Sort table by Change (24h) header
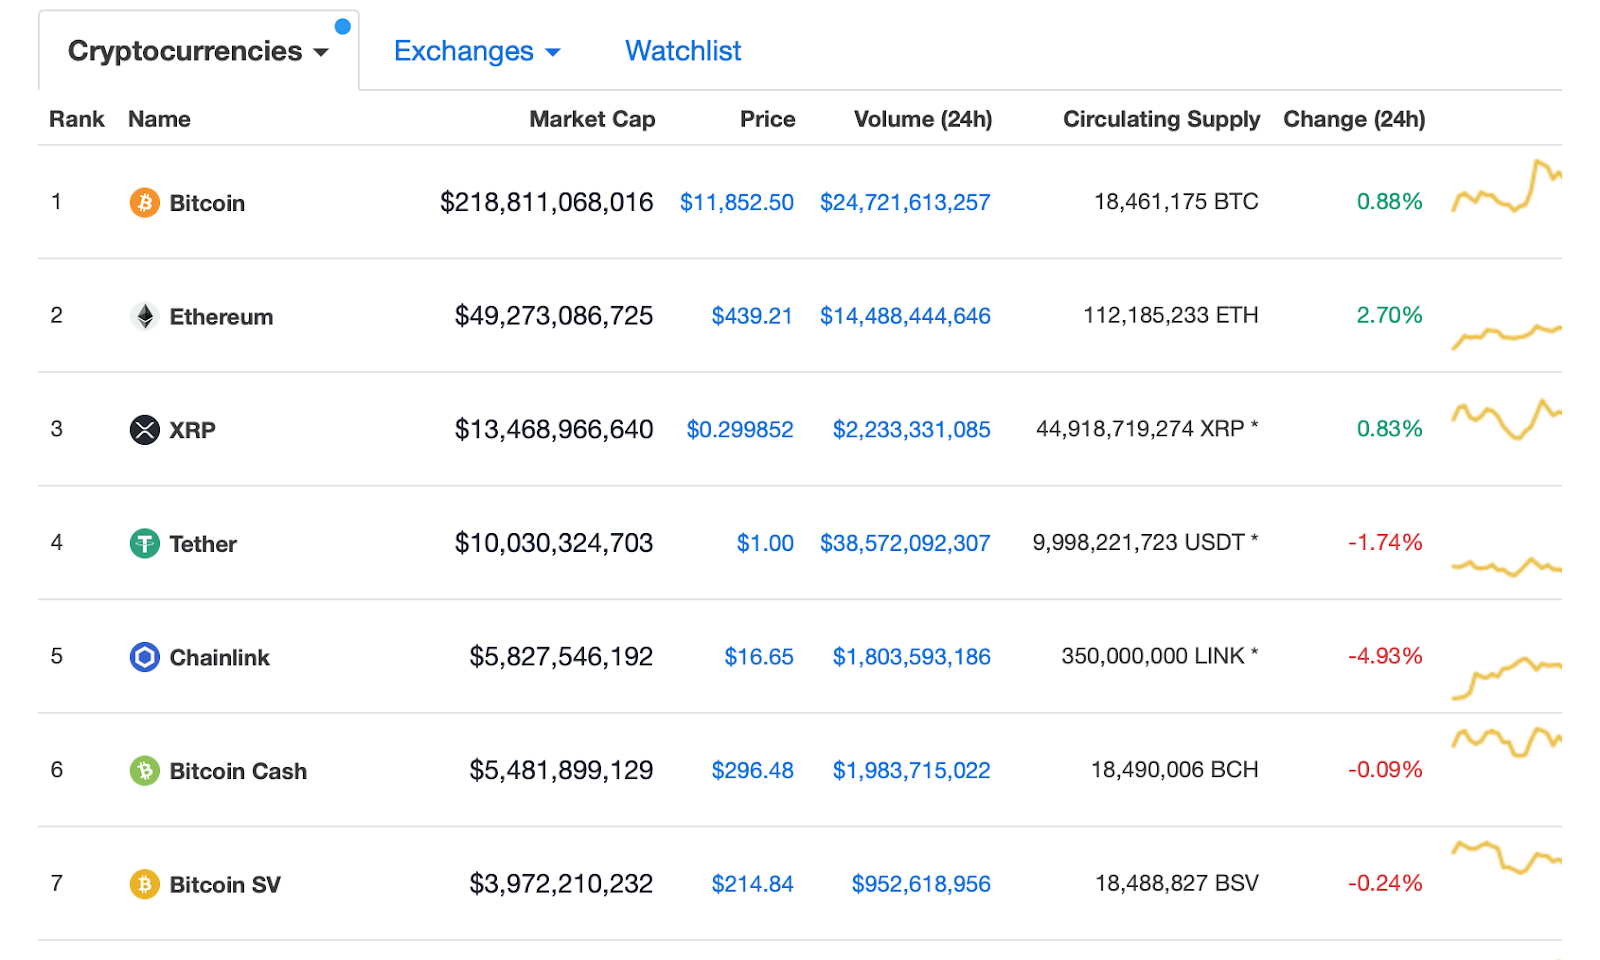This screenshot has height=960, width=1600. click(1354, 119)
